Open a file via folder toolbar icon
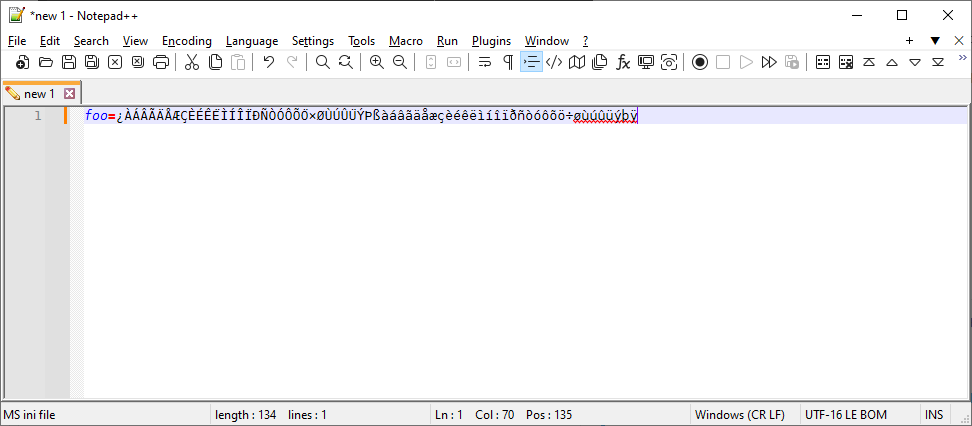 coord(45,62)
